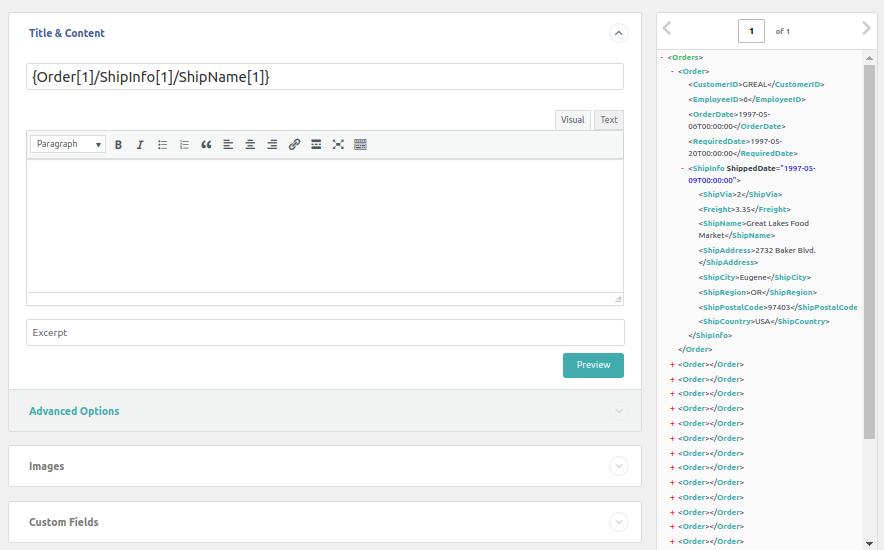Select the OrderDate element

pyautogui.click(x=737, y=121)
